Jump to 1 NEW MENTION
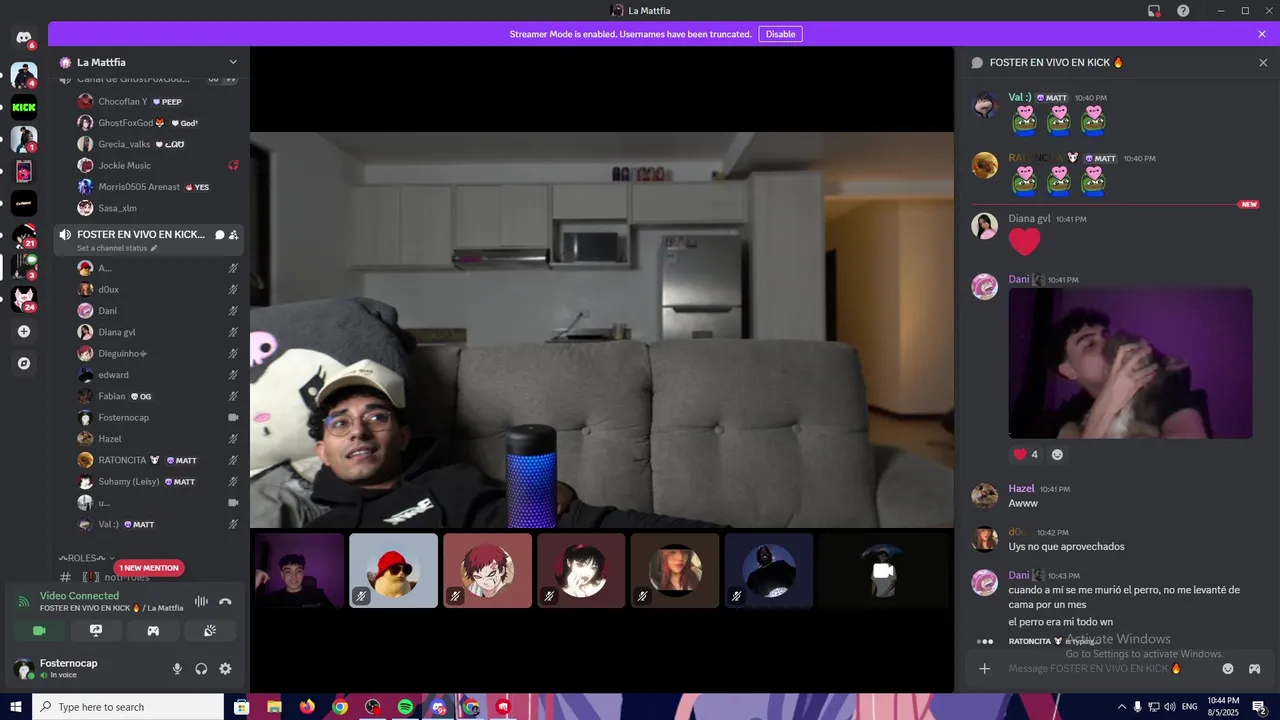The height and width of the screenshot is (720, 1280). tap(148, 568)
